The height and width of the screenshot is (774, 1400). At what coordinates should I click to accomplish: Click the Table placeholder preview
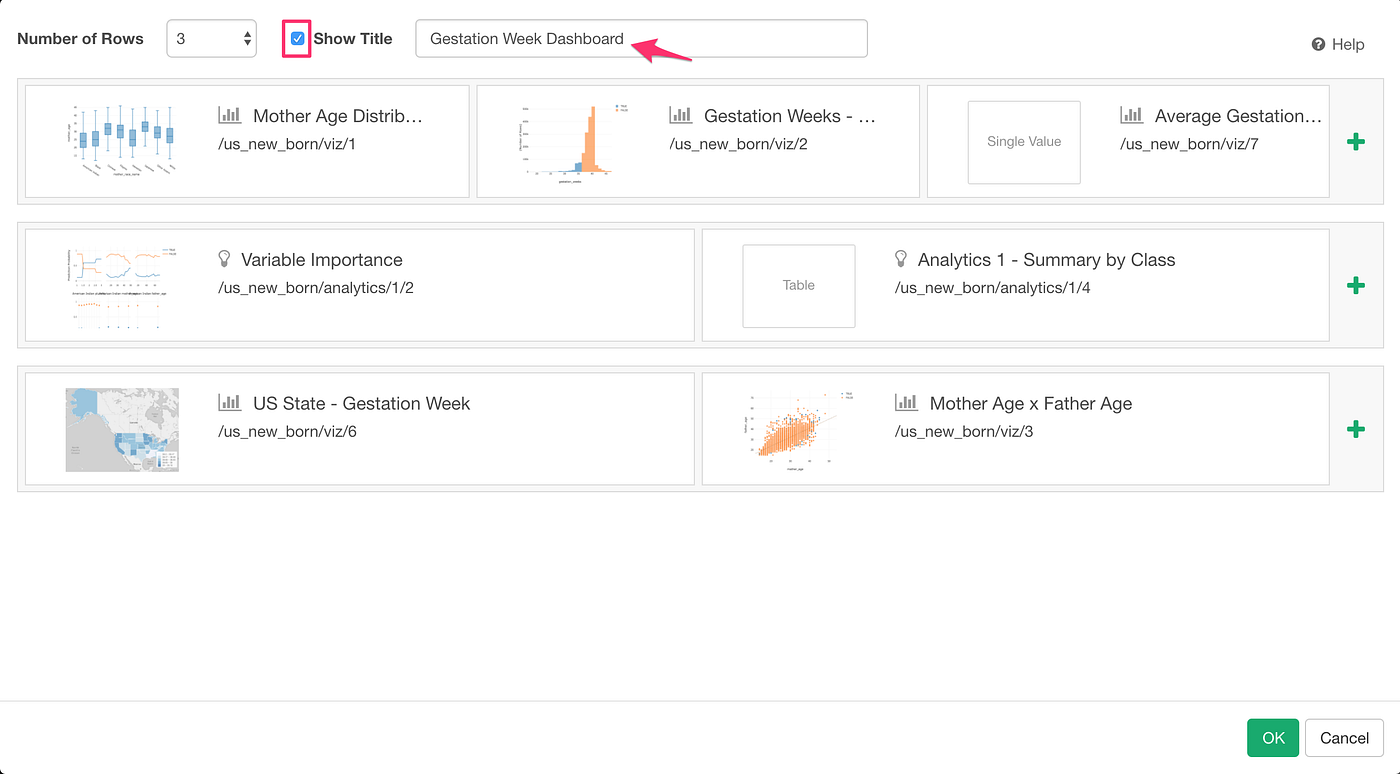tap(798, 285)
